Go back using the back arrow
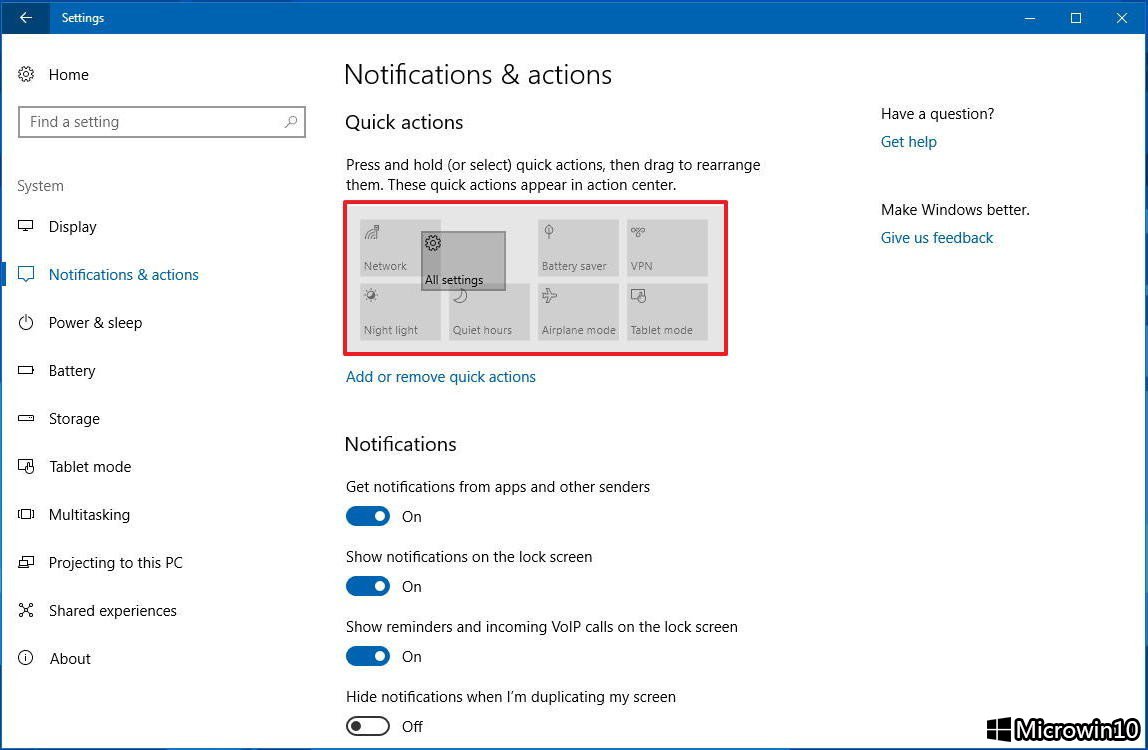This screenshot has height=750, width=1148. (x=26, y=18)
